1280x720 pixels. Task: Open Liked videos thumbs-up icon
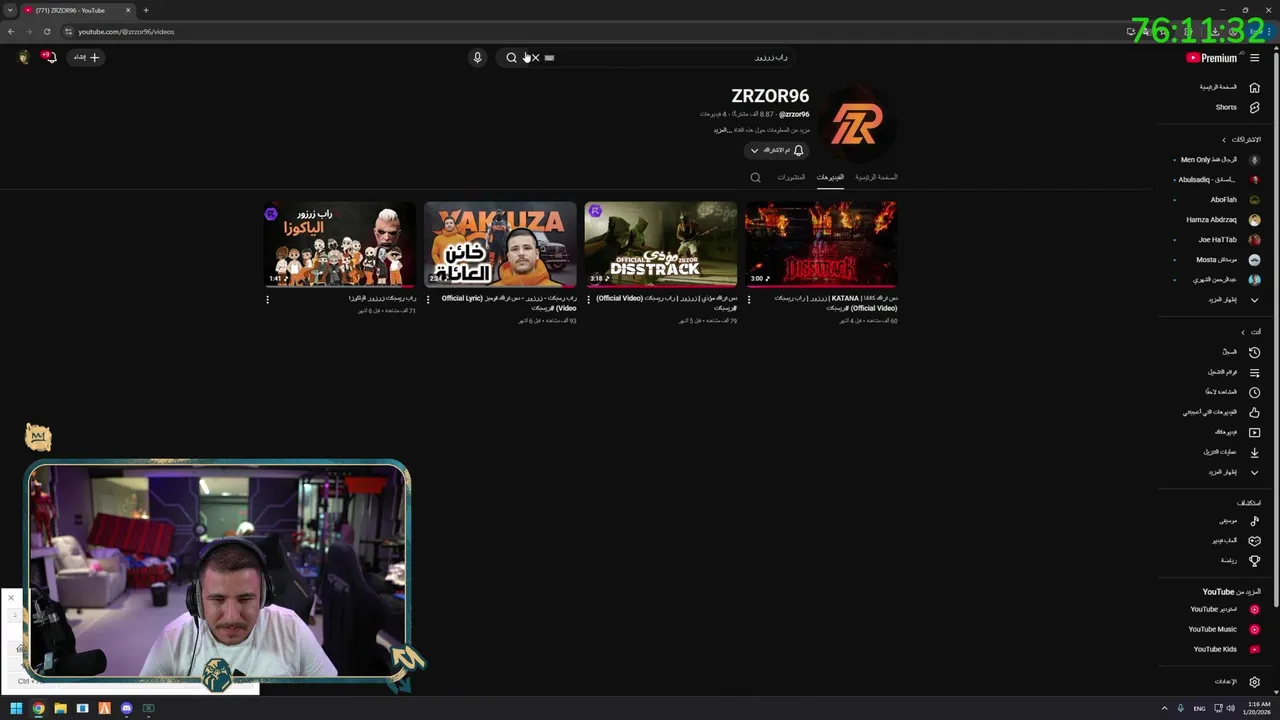point(1254,412)
